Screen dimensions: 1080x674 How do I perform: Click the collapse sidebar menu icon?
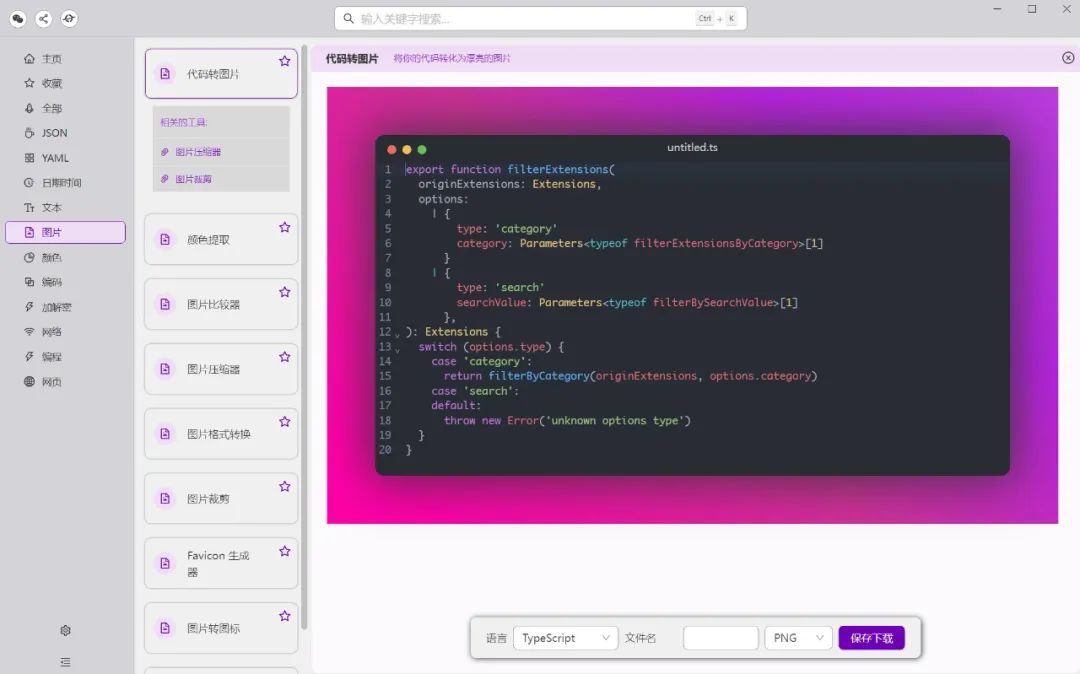pyautogui.click(x=65, y=662)
